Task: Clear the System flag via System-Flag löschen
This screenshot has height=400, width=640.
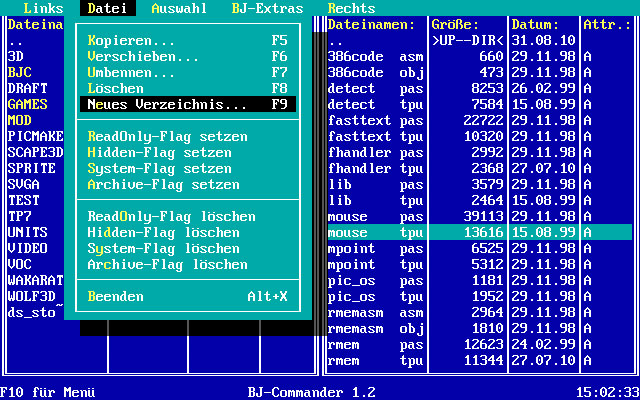Action: [x=164, y=248]
